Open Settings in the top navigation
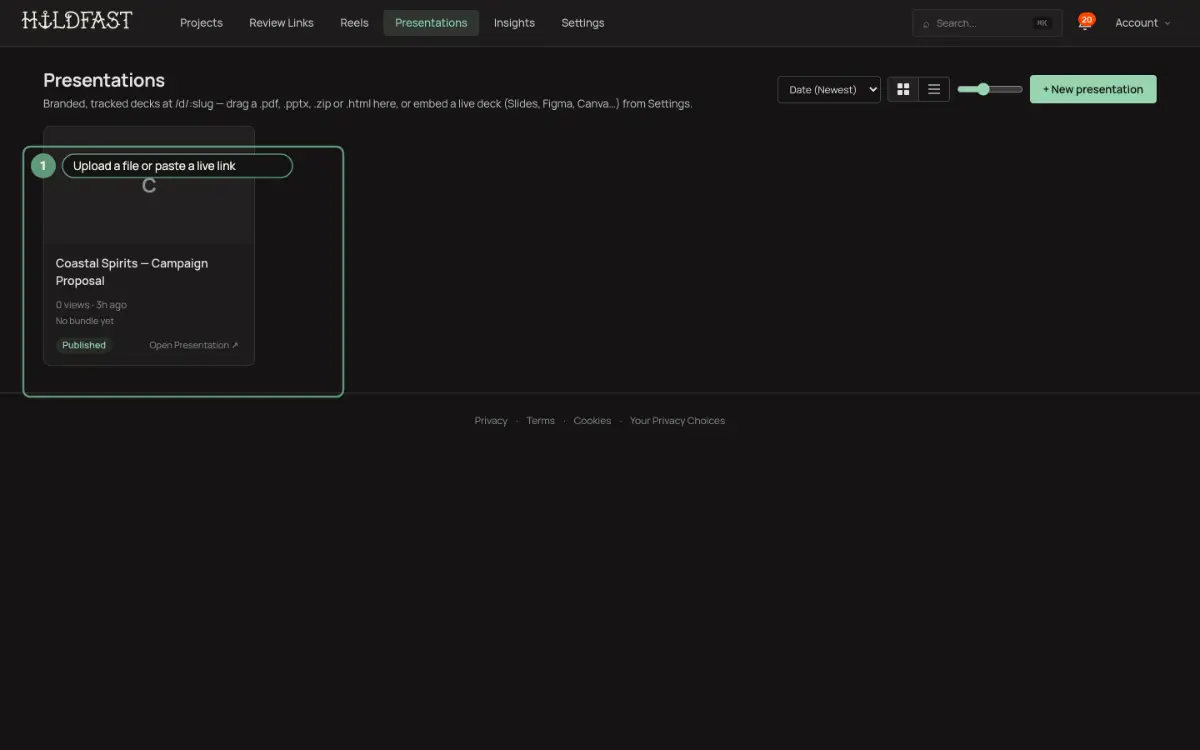This screenshot has width=1200, height=750. (583, 23)
